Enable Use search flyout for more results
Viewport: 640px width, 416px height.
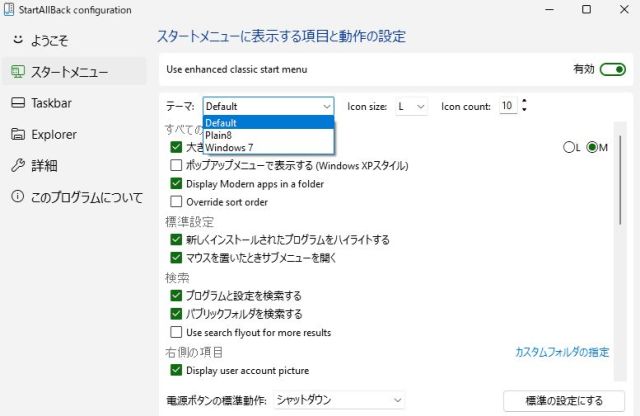coord(176,332)
